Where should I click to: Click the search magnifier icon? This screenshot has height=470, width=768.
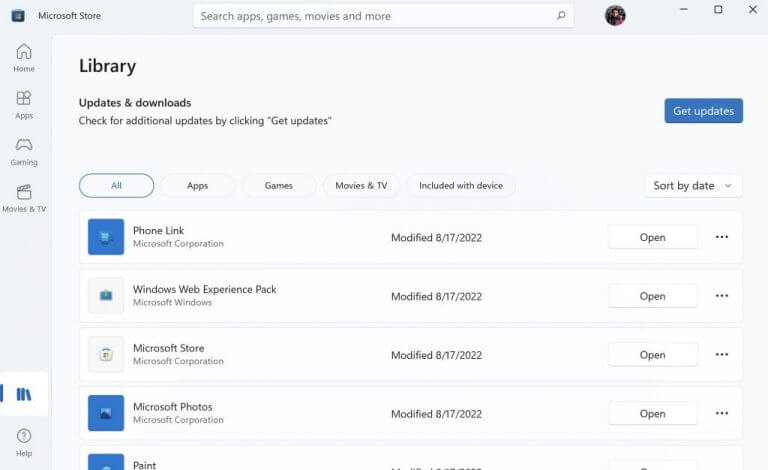coord(561,16)
